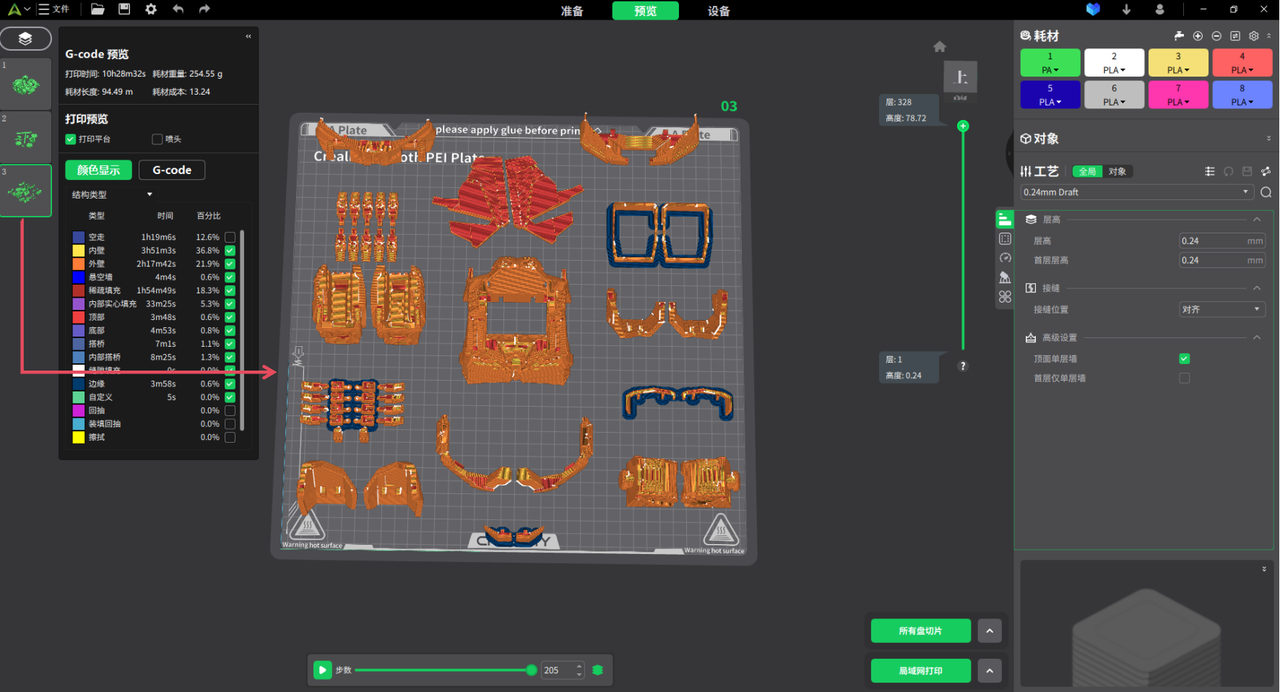
Task: Click the blue 3D model library icon
Action: click(1093, 9)
